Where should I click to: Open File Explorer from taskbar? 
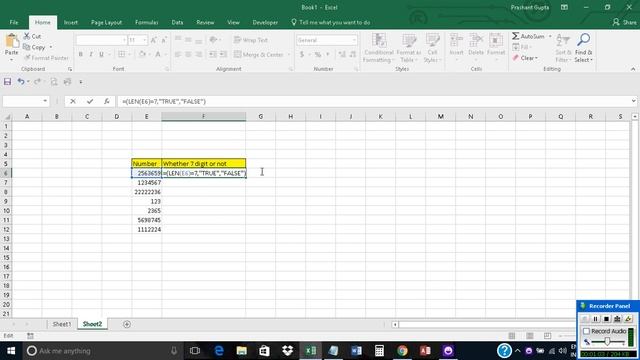point(242,351)
